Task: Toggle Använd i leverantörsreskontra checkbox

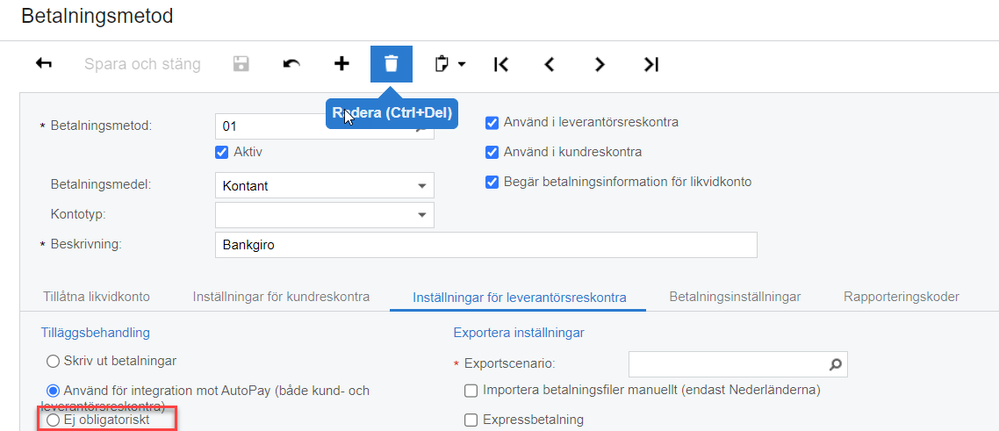Action: point(492,123)
